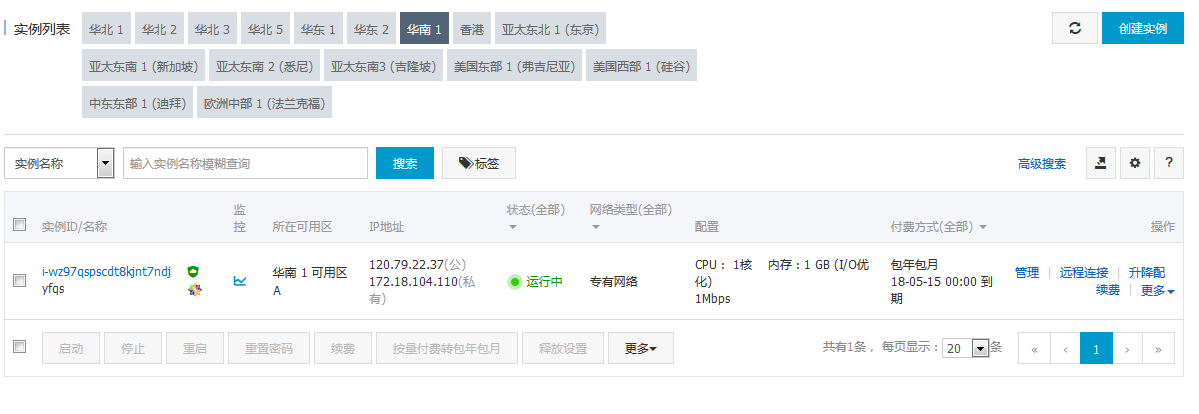Screen dimensions: 1199x414
Task: Open instance i-wz97qspscdt8kjnt7ndj link
Action: click(x=106, y=272)
